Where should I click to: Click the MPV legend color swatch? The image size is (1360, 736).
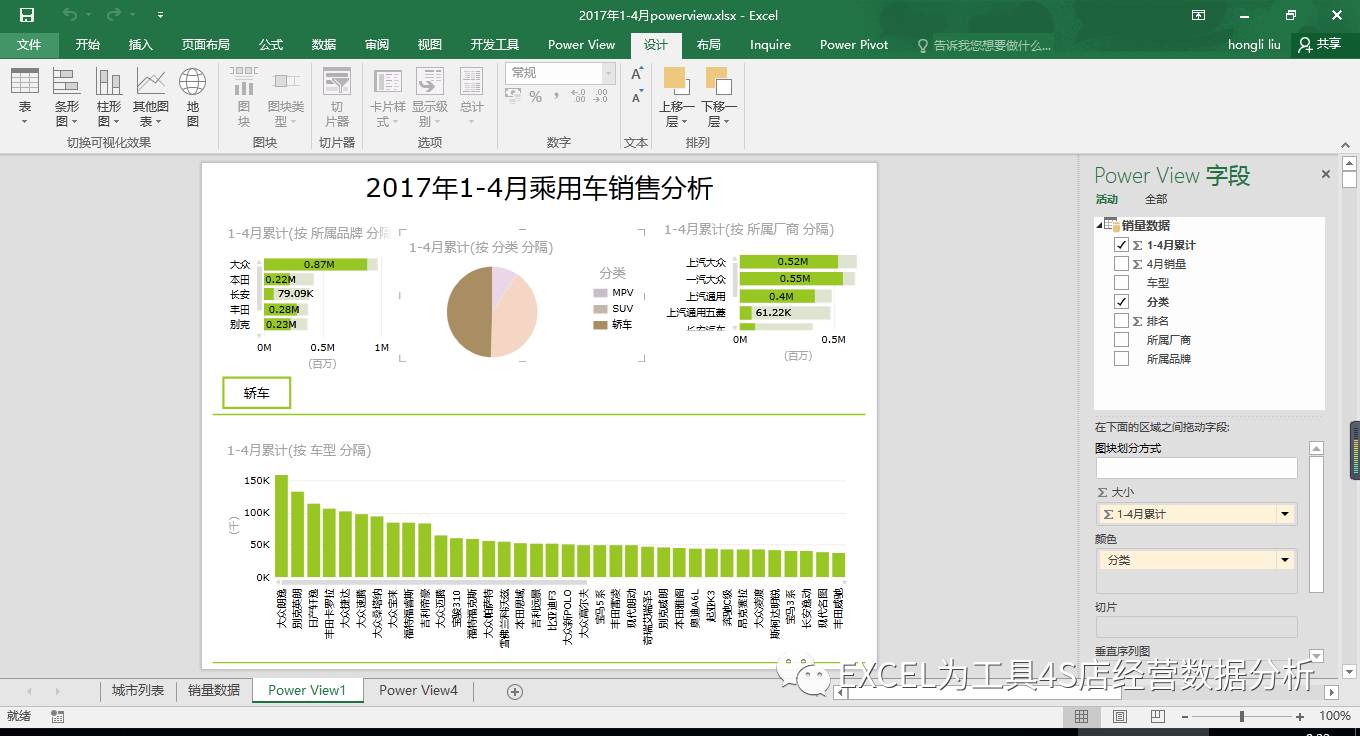click(x=600, y=293)
